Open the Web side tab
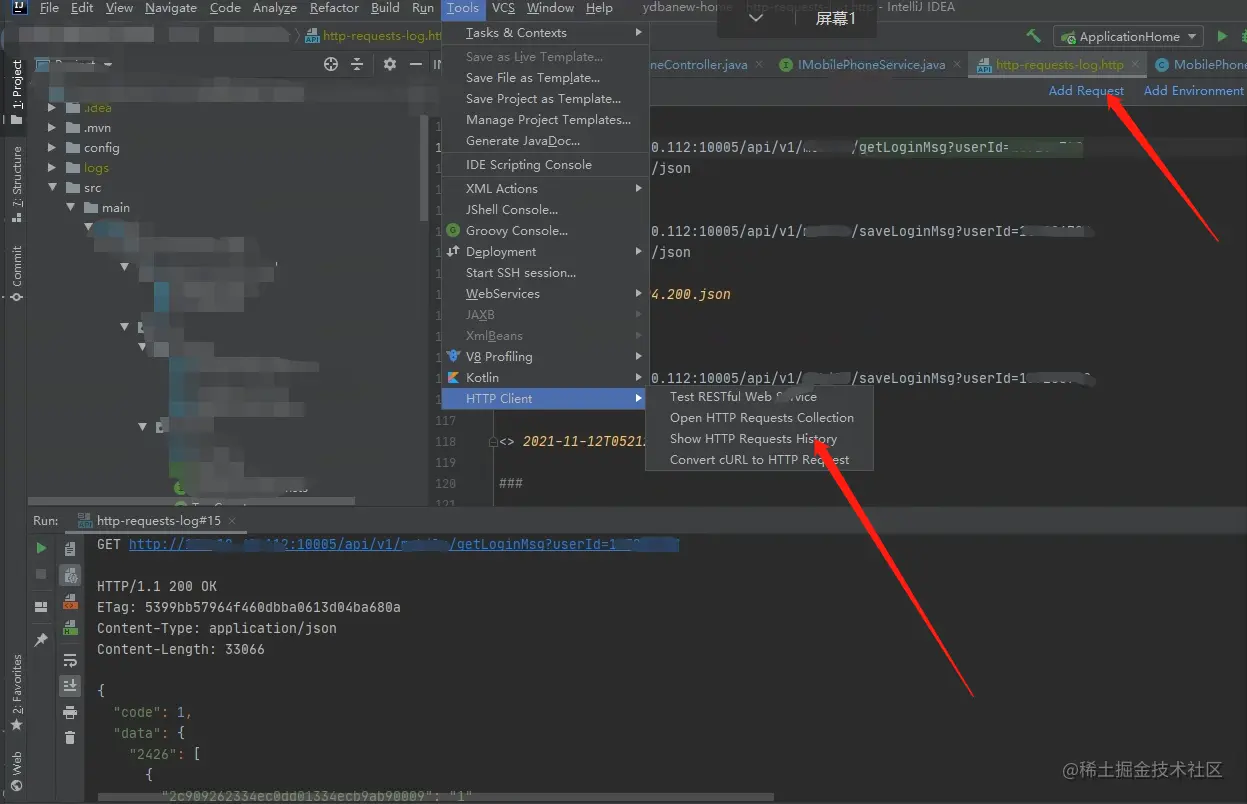Screen dimensions: 1247x804 [16, 771]
